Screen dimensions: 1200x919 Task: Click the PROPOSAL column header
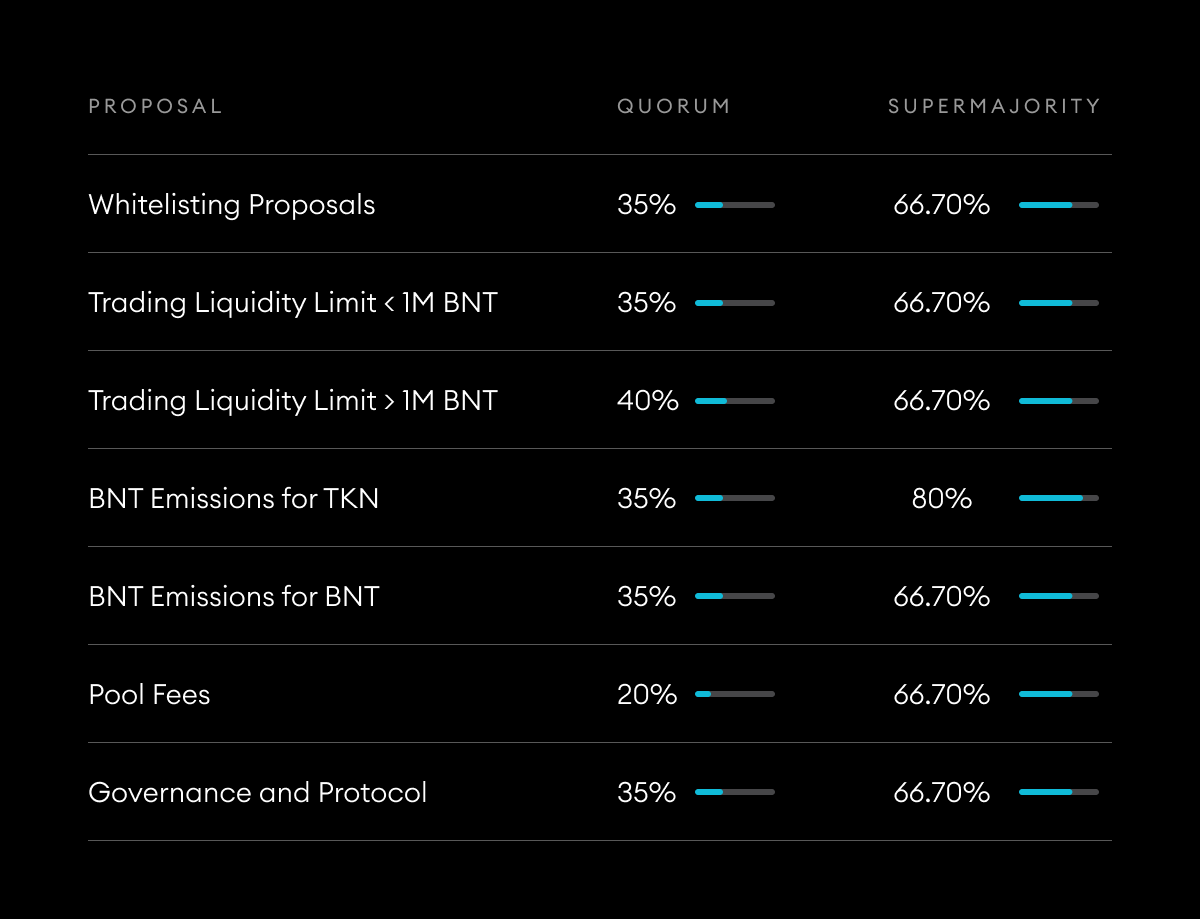tap(155, 106)
